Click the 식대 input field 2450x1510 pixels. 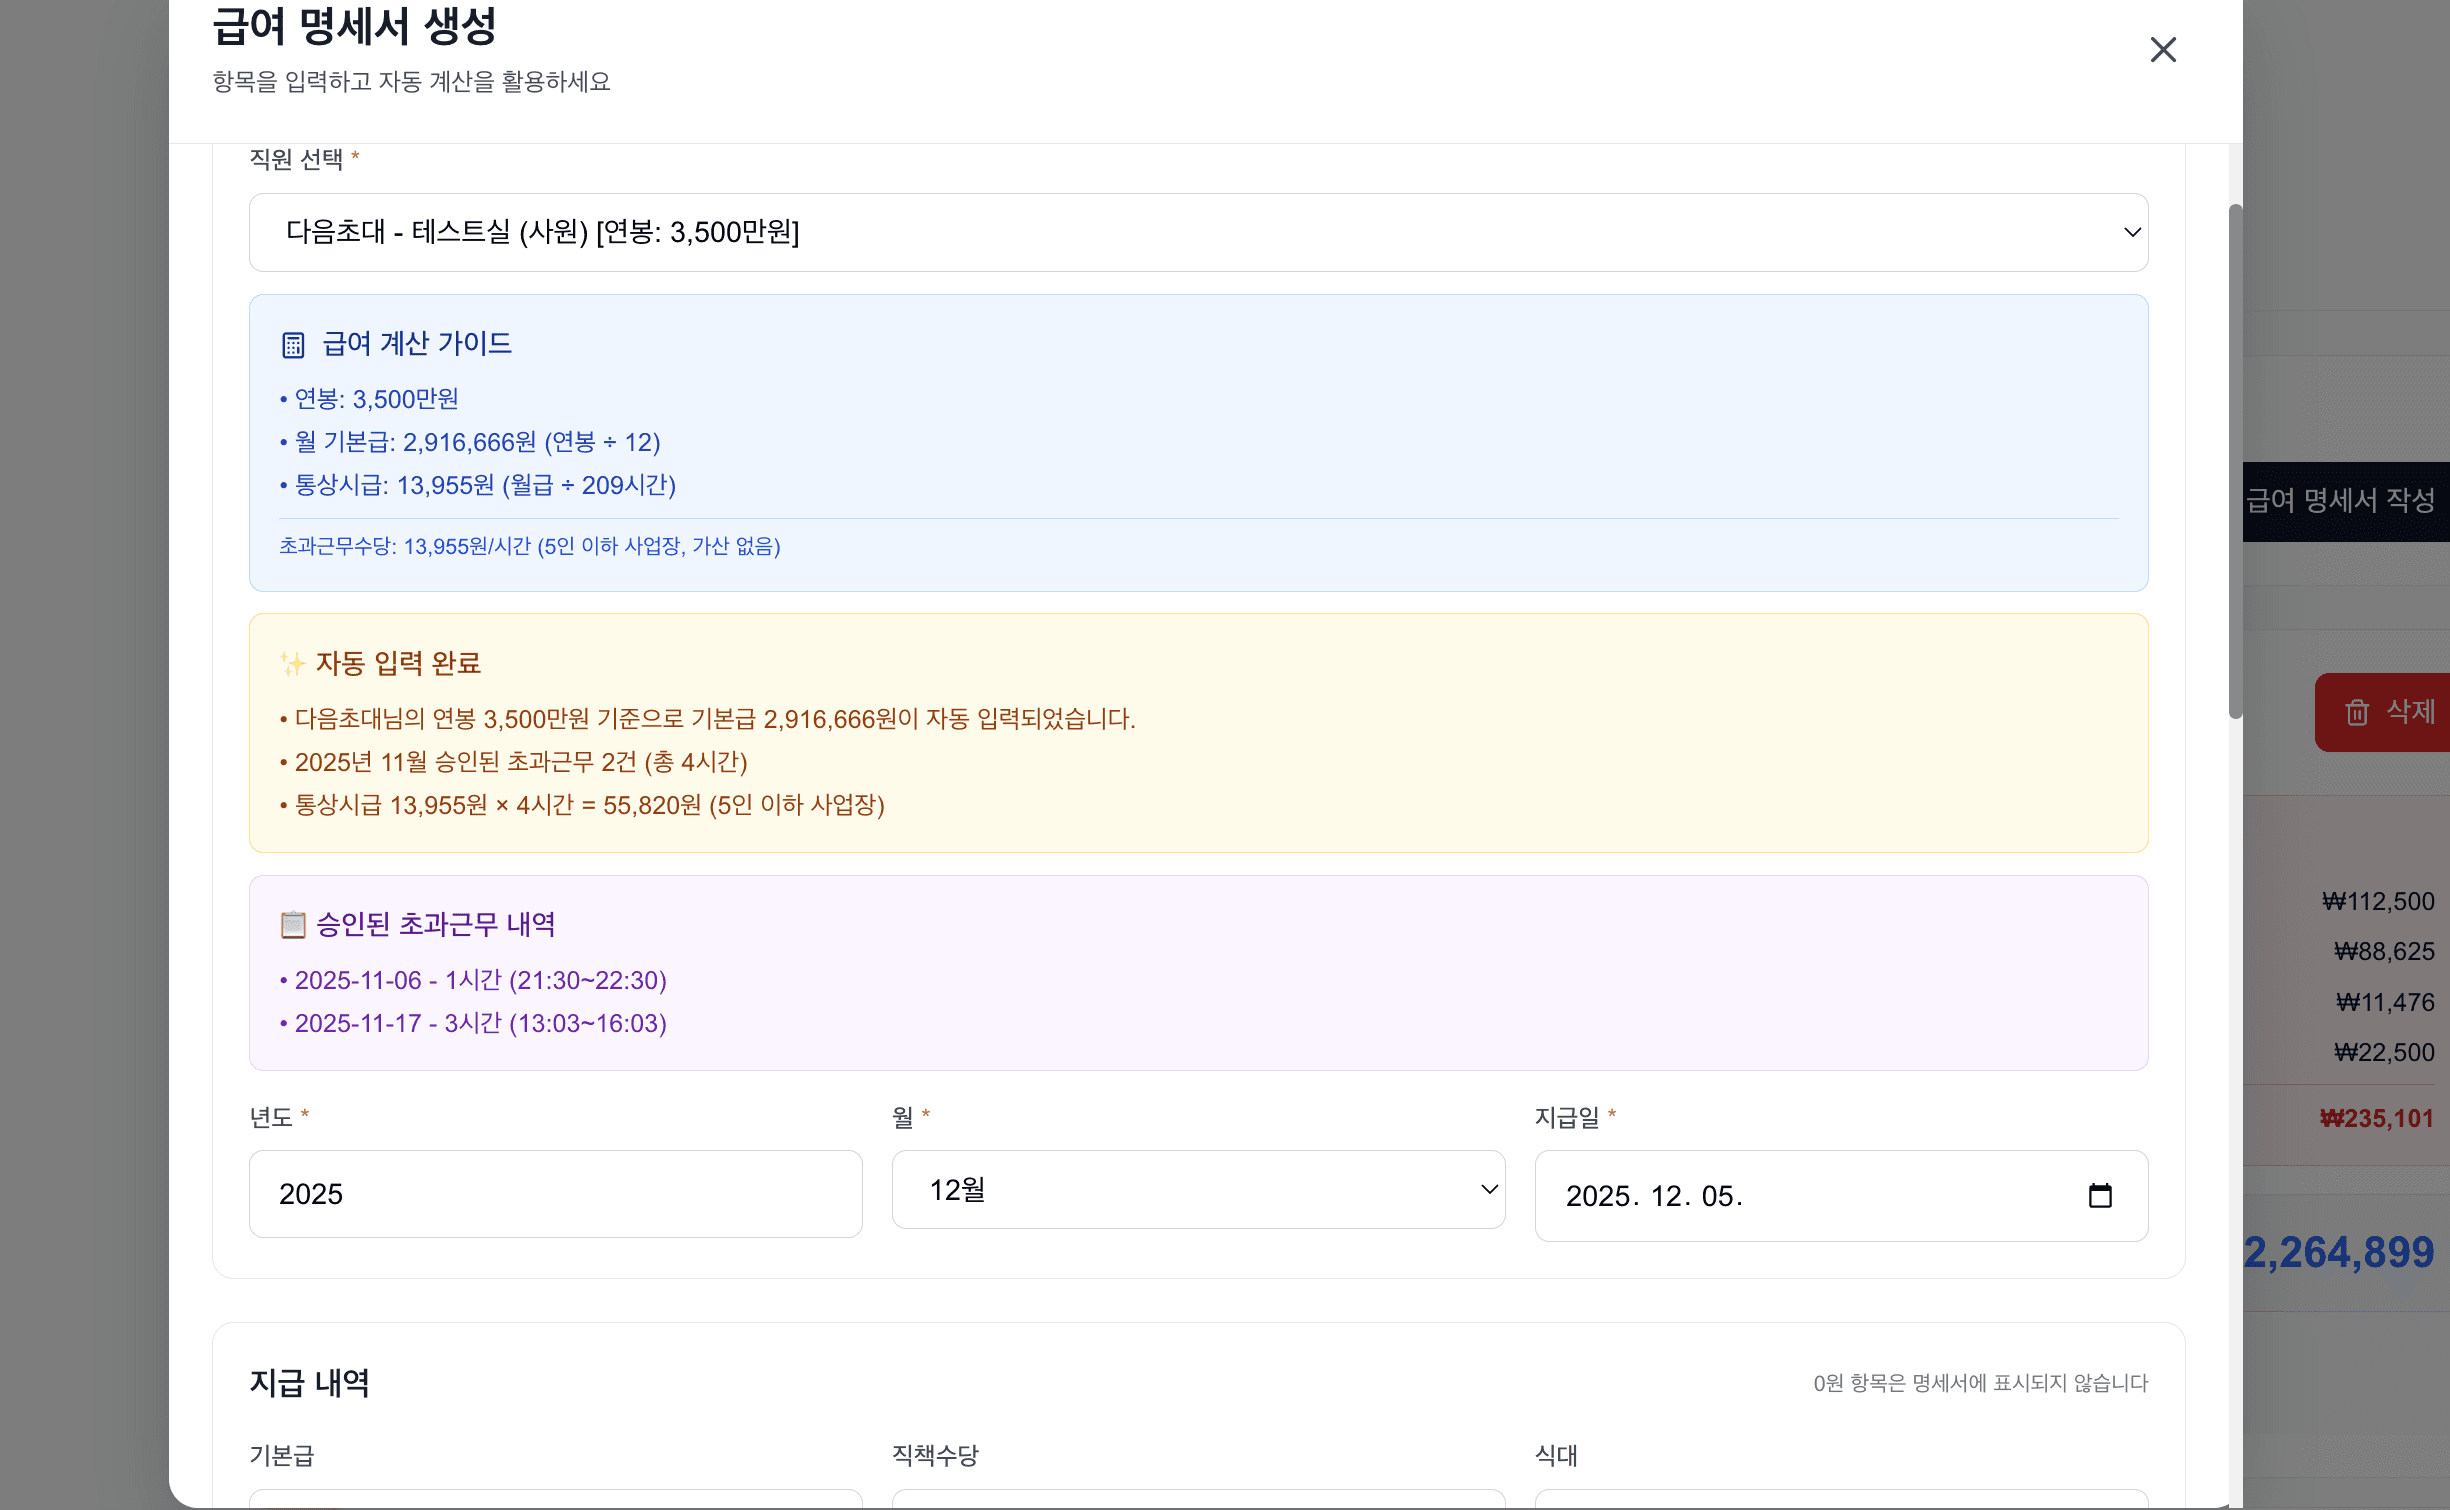1840,1498
